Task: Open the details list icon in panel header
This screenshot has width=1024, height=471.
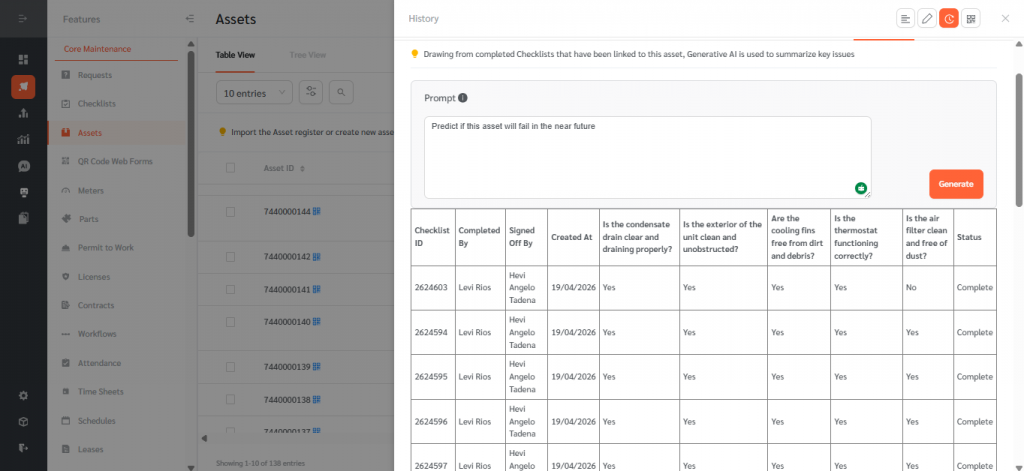Action: 905,18
